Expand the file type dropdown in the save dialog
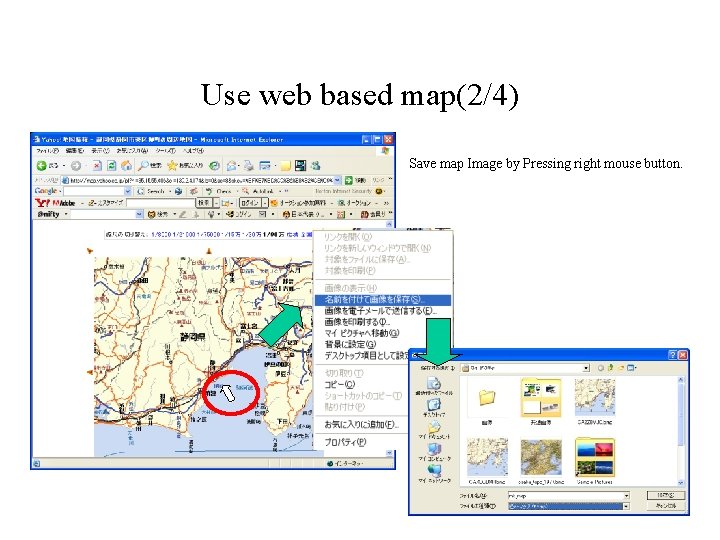Viewport: 720px width, 540px height. [626, 506]
